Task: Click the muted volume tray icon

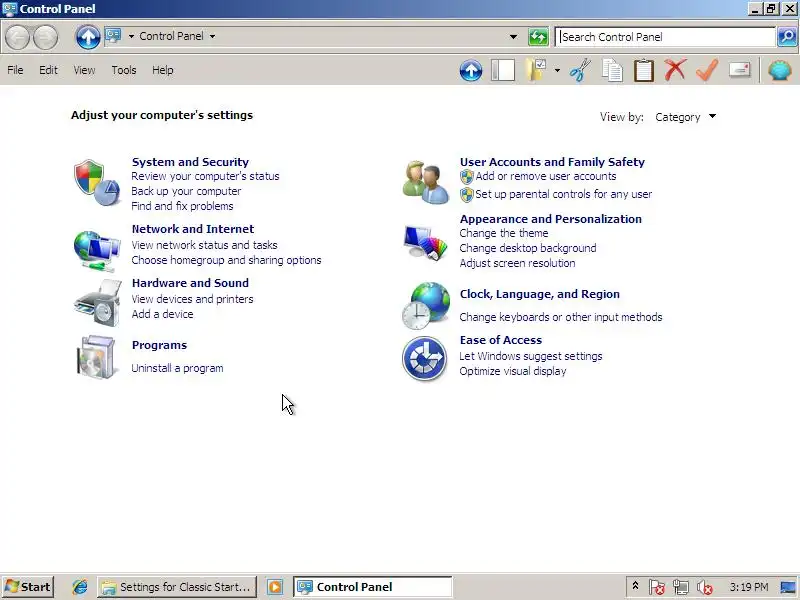Action: pyautogui.click(x=705, y=587)
